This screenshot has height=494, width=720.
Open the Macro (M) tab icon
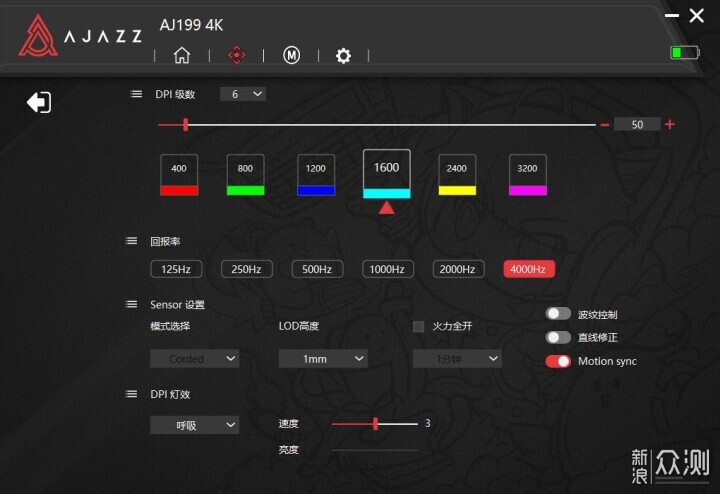291,55
